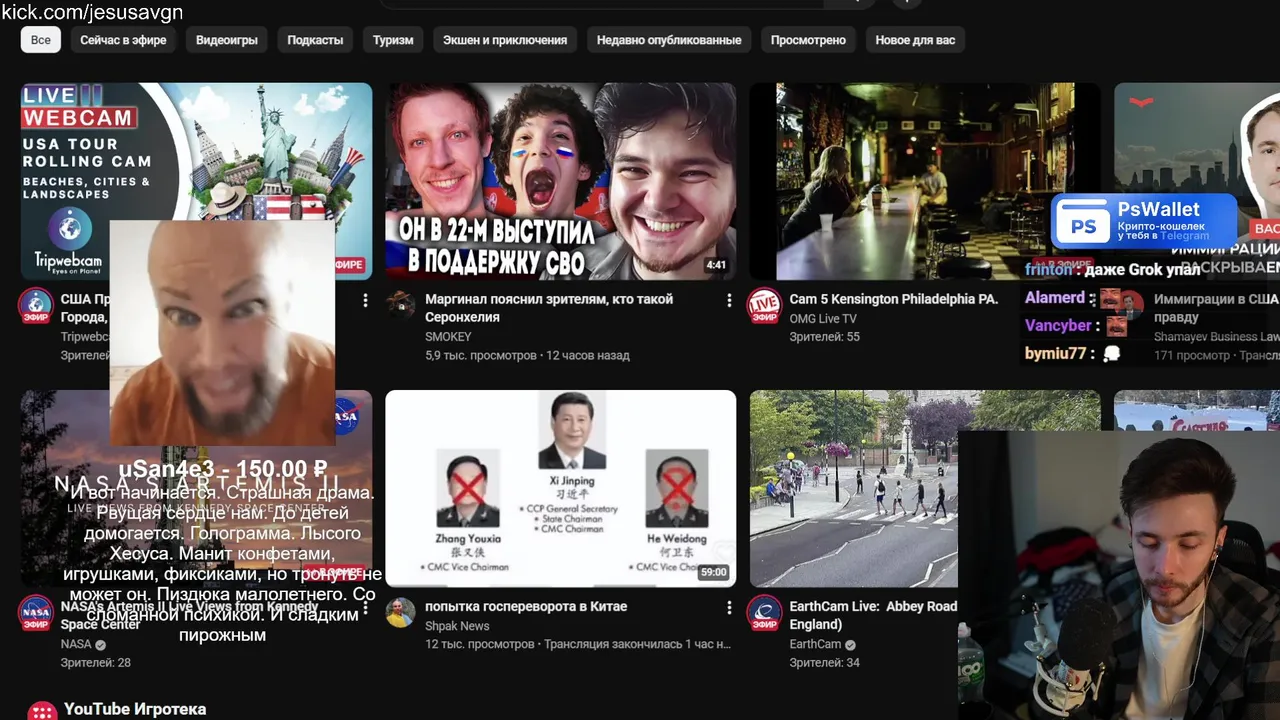This screenshot has height=720, width=1280.
Task: Open the three-dot menu for Маргинал video
Action: pos(729,300)
